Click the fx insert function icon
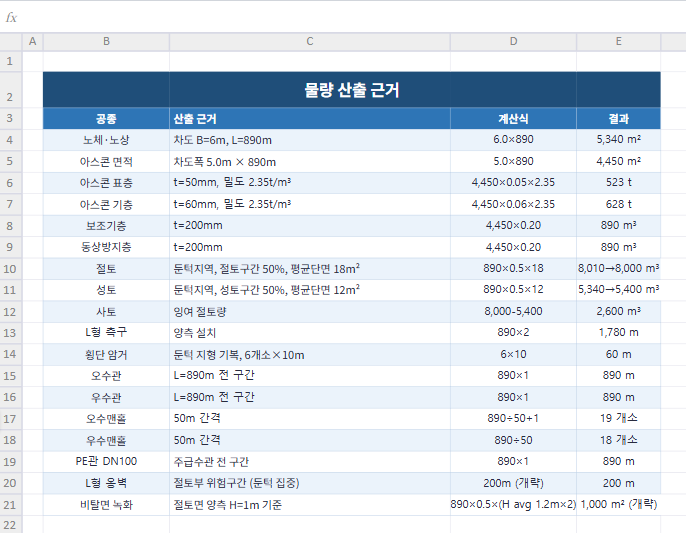The height and width of the screenshot is (533, 686). pyautogui.click(x=11, y=18)
